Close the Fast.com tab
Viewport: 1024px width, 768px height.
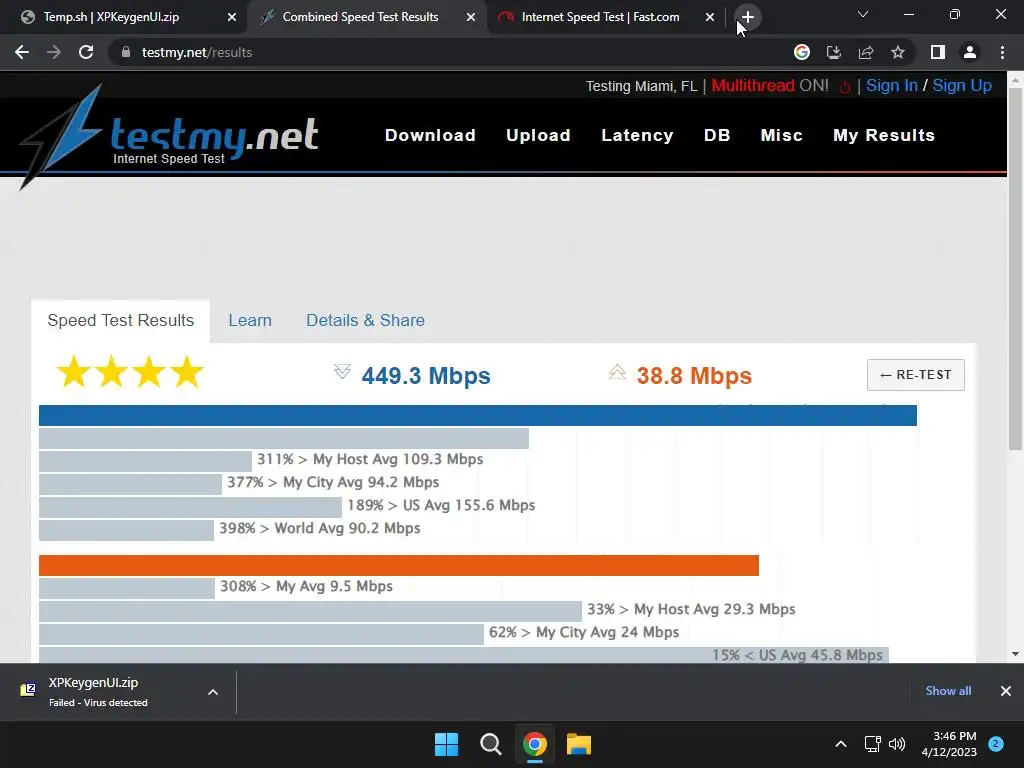710,17
